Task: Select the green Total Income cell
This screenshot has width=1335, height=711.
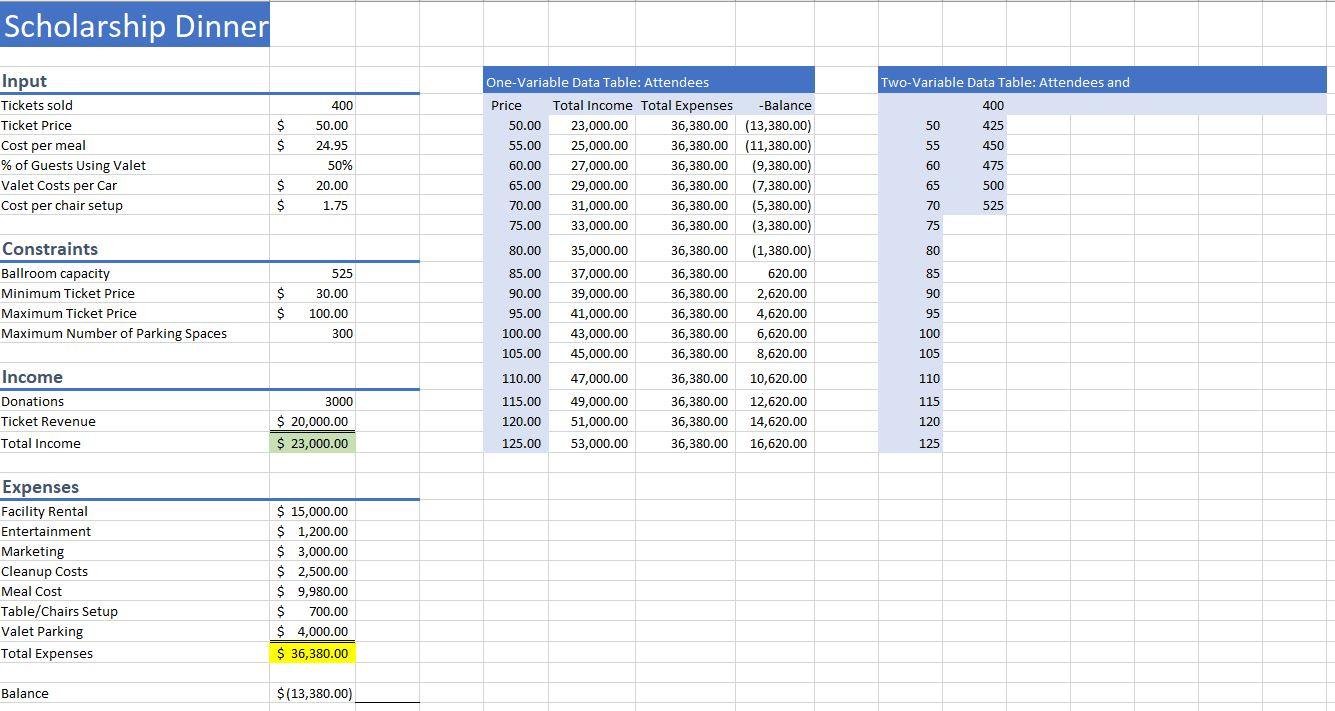Action: [312, 443]
